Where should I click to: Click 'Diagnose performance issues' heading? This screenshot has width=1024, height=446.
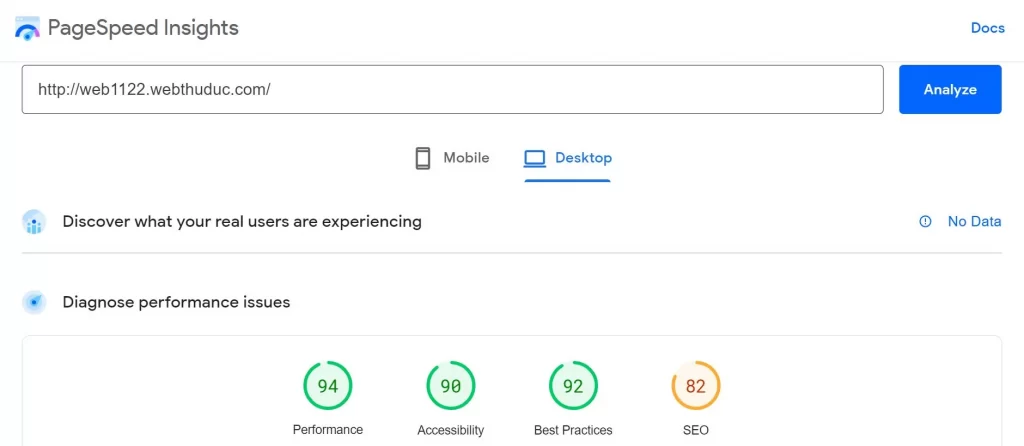[176, 302]
